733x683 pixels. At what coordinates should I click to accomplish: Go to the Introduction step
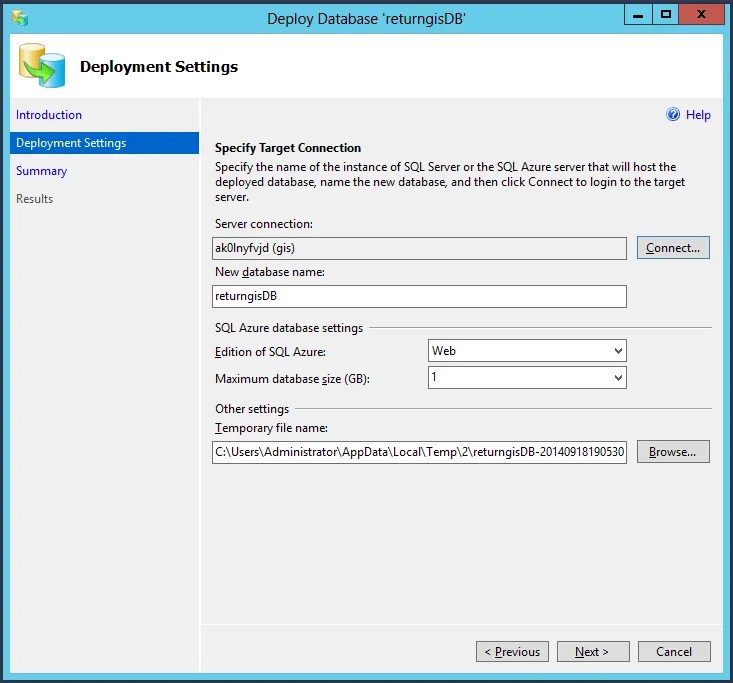coord(49,115)
